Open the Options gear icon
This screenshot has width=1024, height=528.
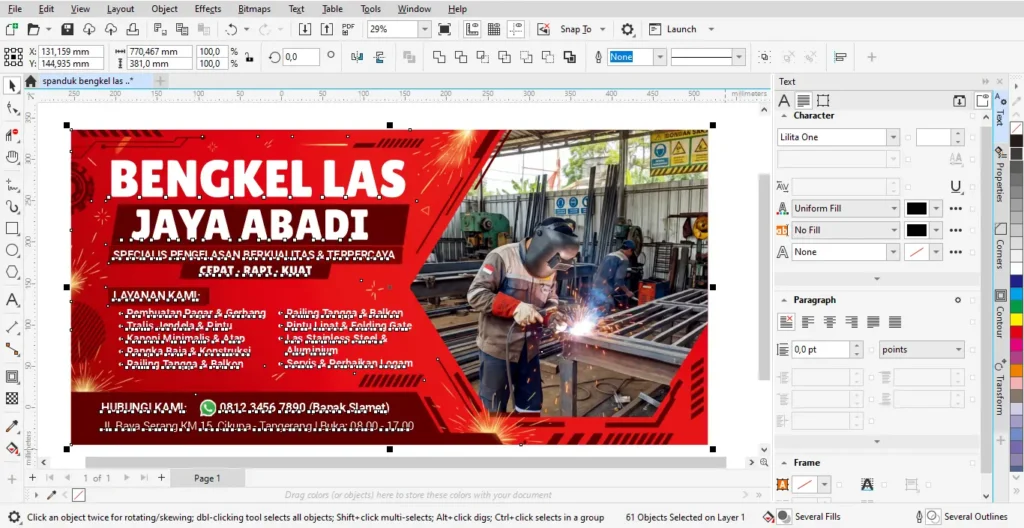628,29
